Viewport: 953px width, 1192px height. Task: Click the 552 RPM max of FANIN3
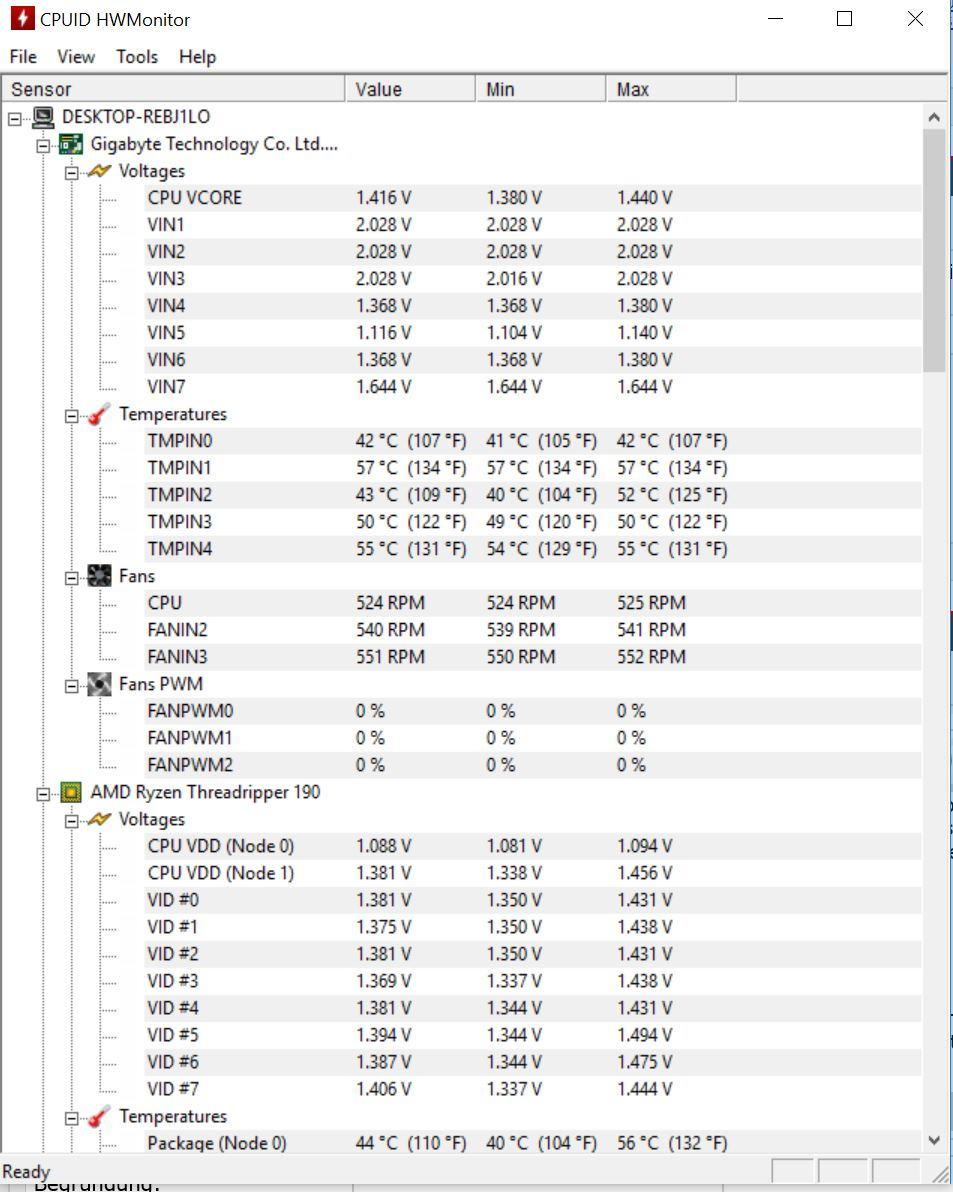click(651, 657)
